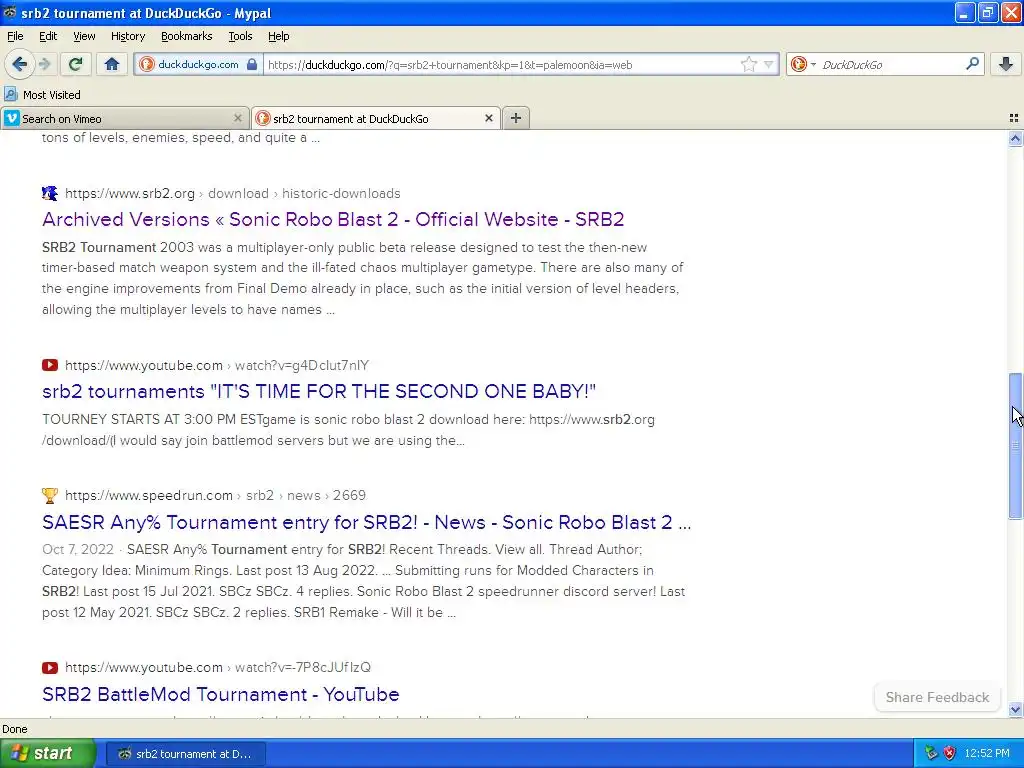Image resolution: width=1024 pixels, height=768 pixels.
Task: Click the green network tray icon
Action: pyautogui.click(x=931, y=754)
